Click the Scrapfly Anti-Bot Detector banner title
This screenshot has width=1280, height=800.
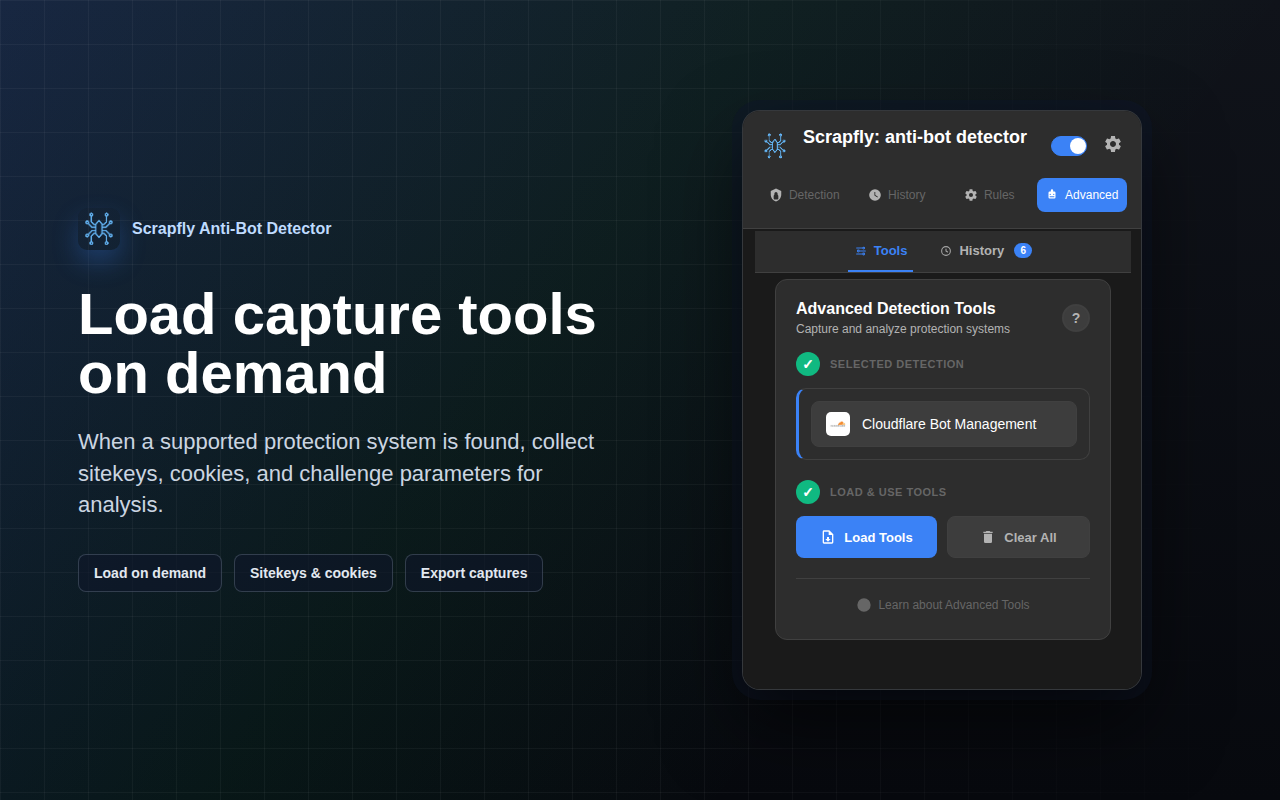tap(232, 229)
